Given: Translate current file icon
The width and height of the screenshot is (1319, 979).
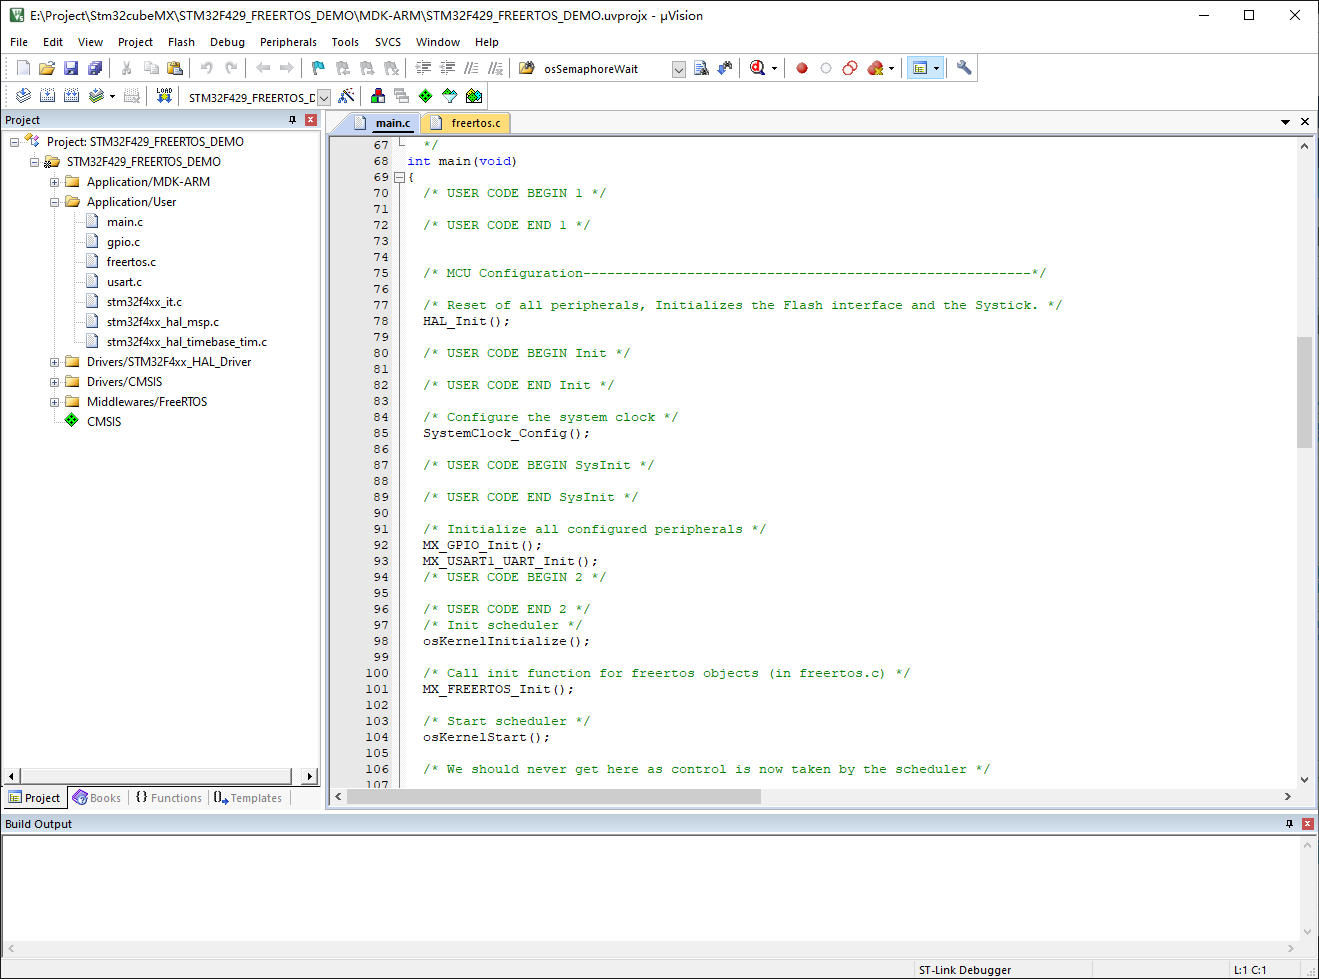Looking at the screenshot, I should (x=23, y=96).
